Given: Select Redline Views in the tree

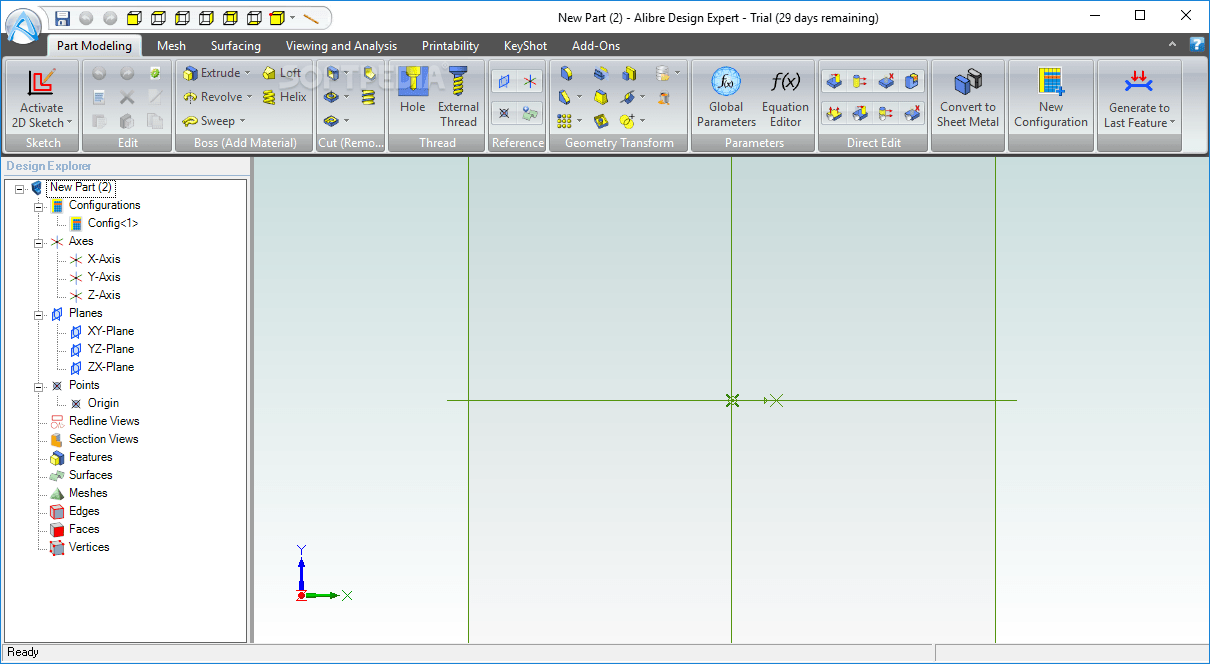Looking at the screenshot, I should point(104,421).
